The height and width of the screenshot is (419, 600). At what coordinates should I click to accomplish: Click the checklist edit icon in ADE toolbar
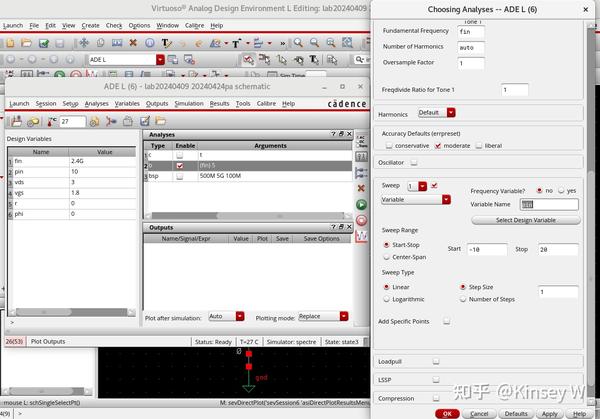click(x=145, y=121)
